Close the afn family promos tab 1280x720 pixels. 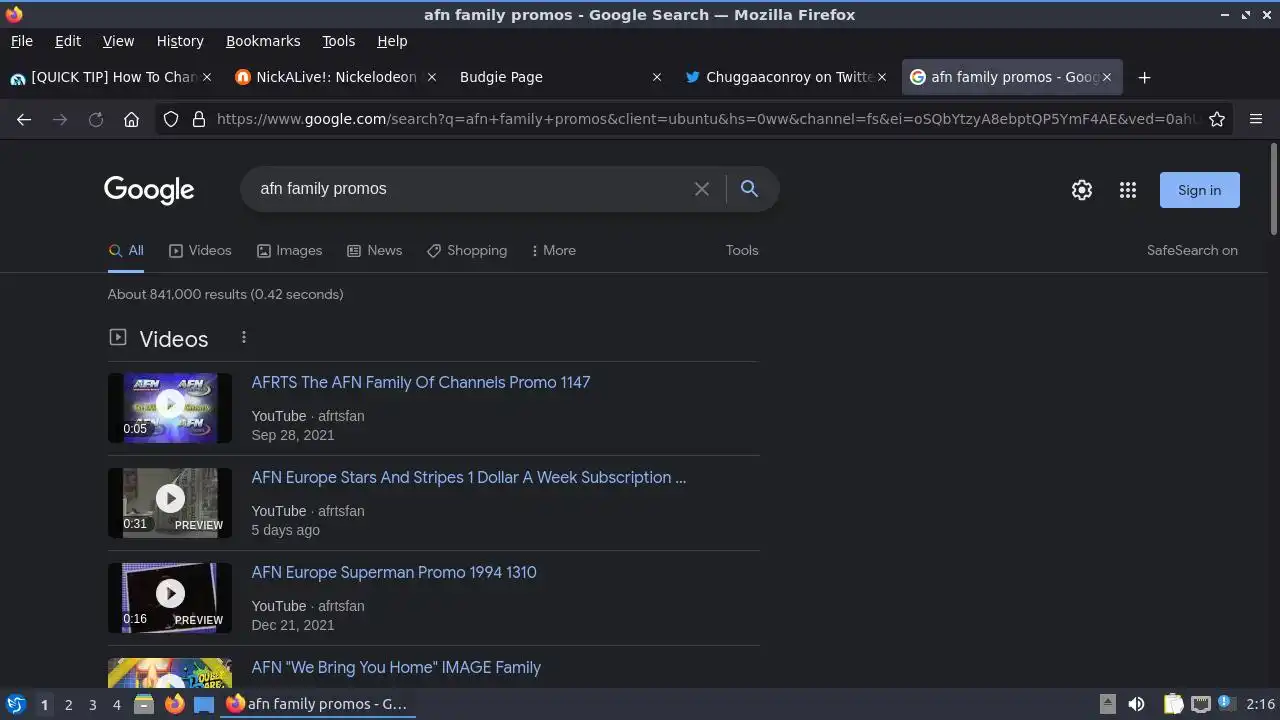(x=1107, y=77)
